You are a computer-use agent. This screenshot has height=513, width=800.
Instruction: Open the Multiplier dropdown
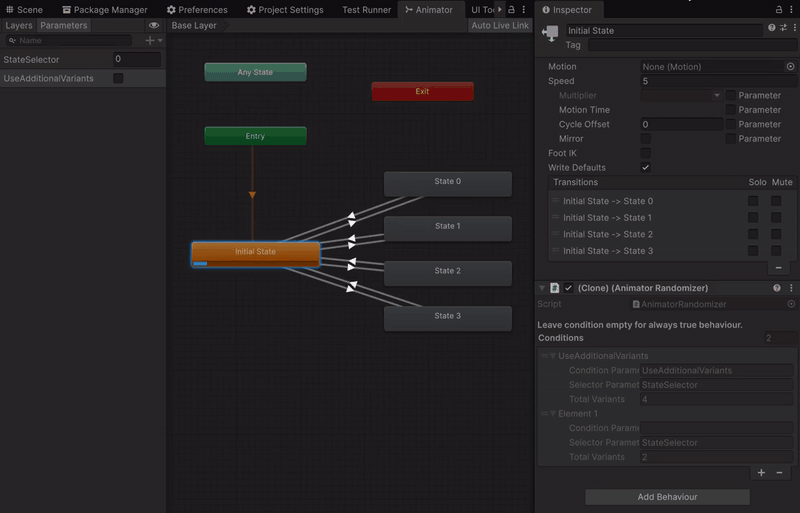click(x=682, y=95)
